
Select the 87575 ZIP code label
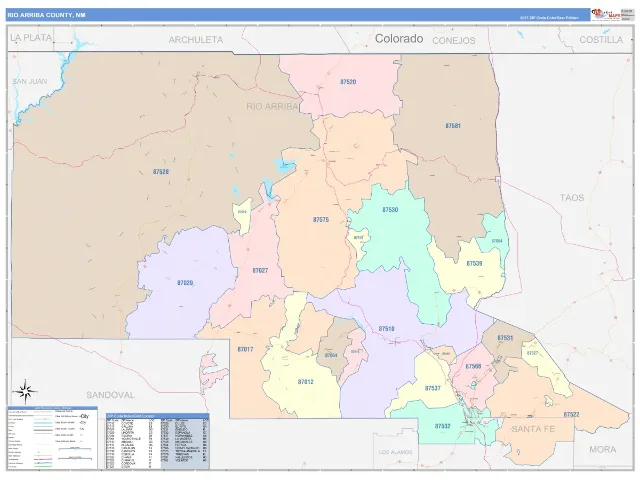(321, 220)
